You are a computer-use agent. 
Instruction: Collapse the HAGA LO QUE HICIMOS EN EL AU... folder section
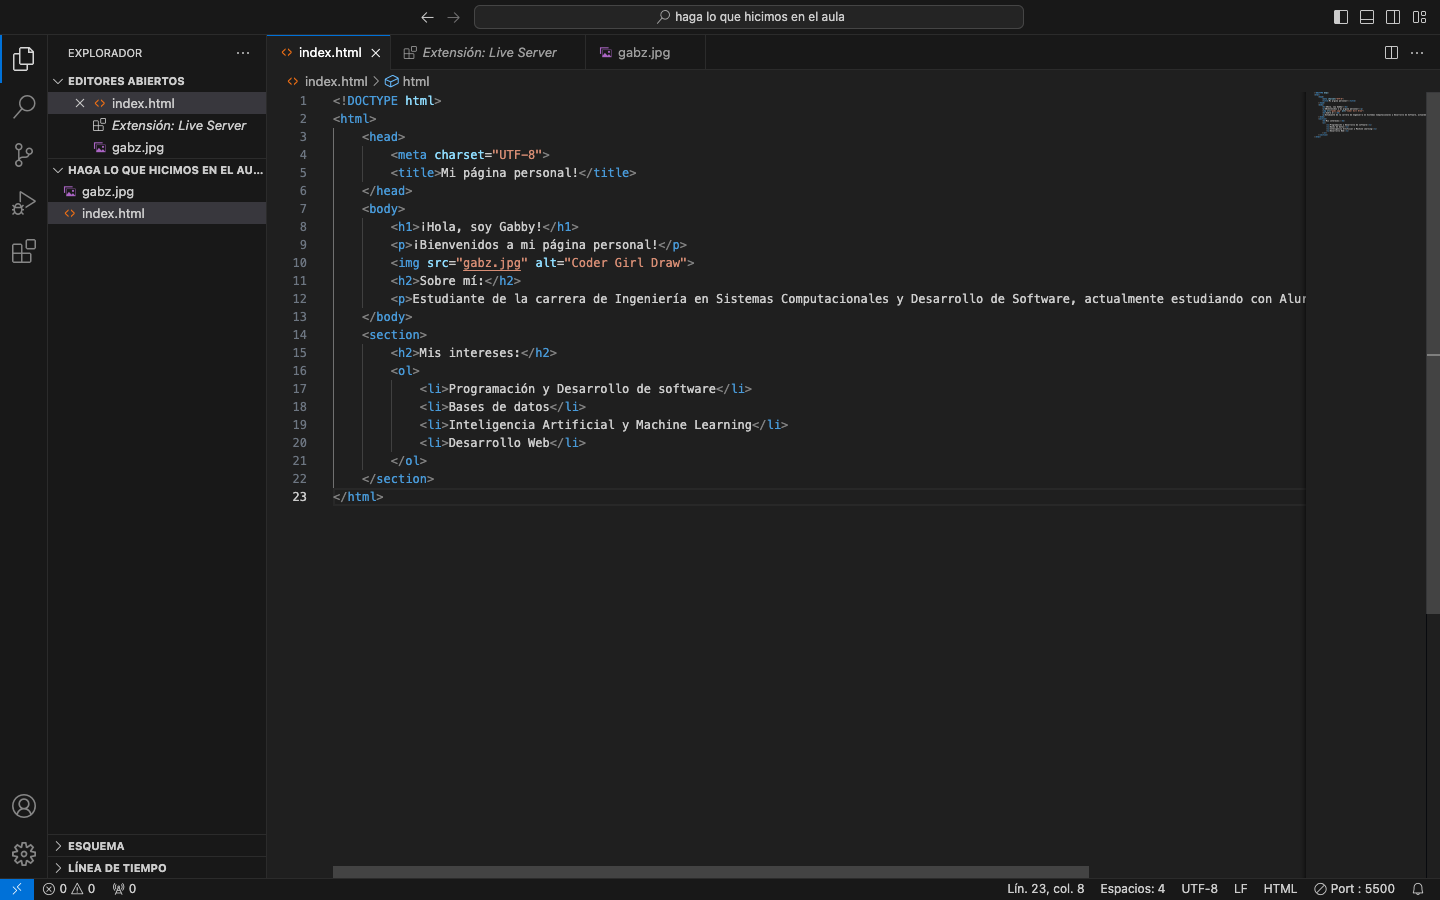click(x=157, y=170)
